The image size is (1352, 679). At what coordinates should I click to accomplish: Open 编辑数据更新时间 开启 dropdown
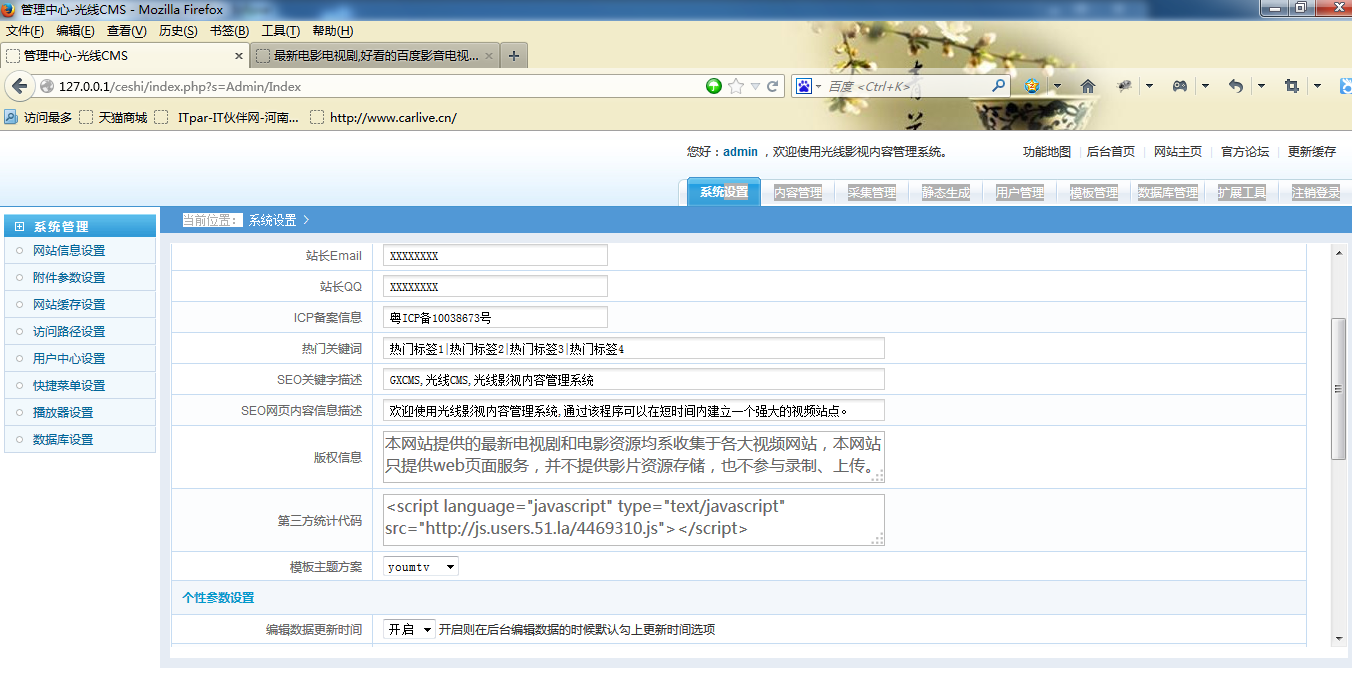(410, 630)
